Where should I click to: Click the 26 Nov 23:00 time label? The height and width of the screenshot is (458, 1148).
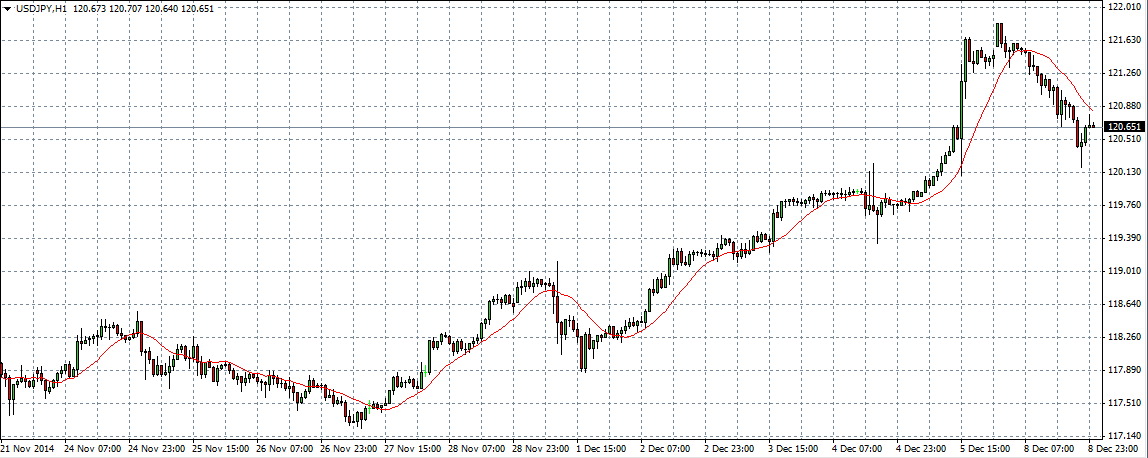coord(348,447)
